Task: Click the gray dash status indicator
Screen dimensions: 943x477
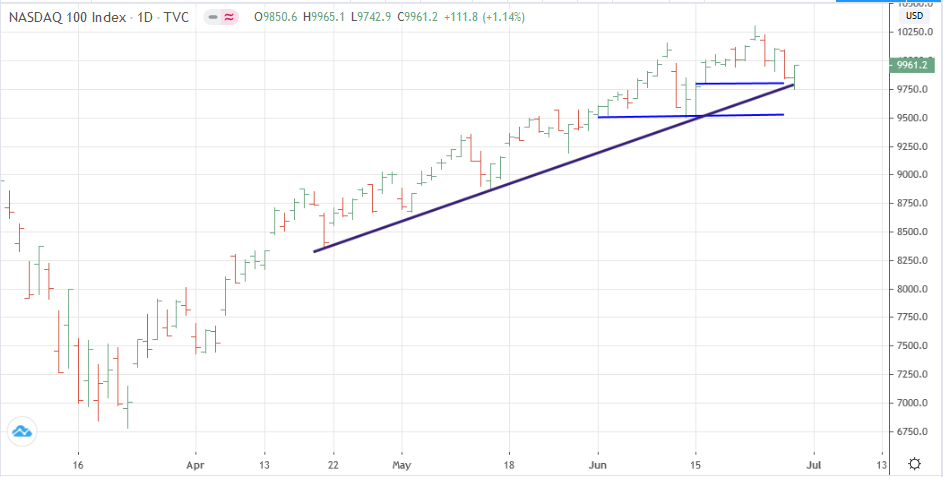Action: click(x=213, y=17)
